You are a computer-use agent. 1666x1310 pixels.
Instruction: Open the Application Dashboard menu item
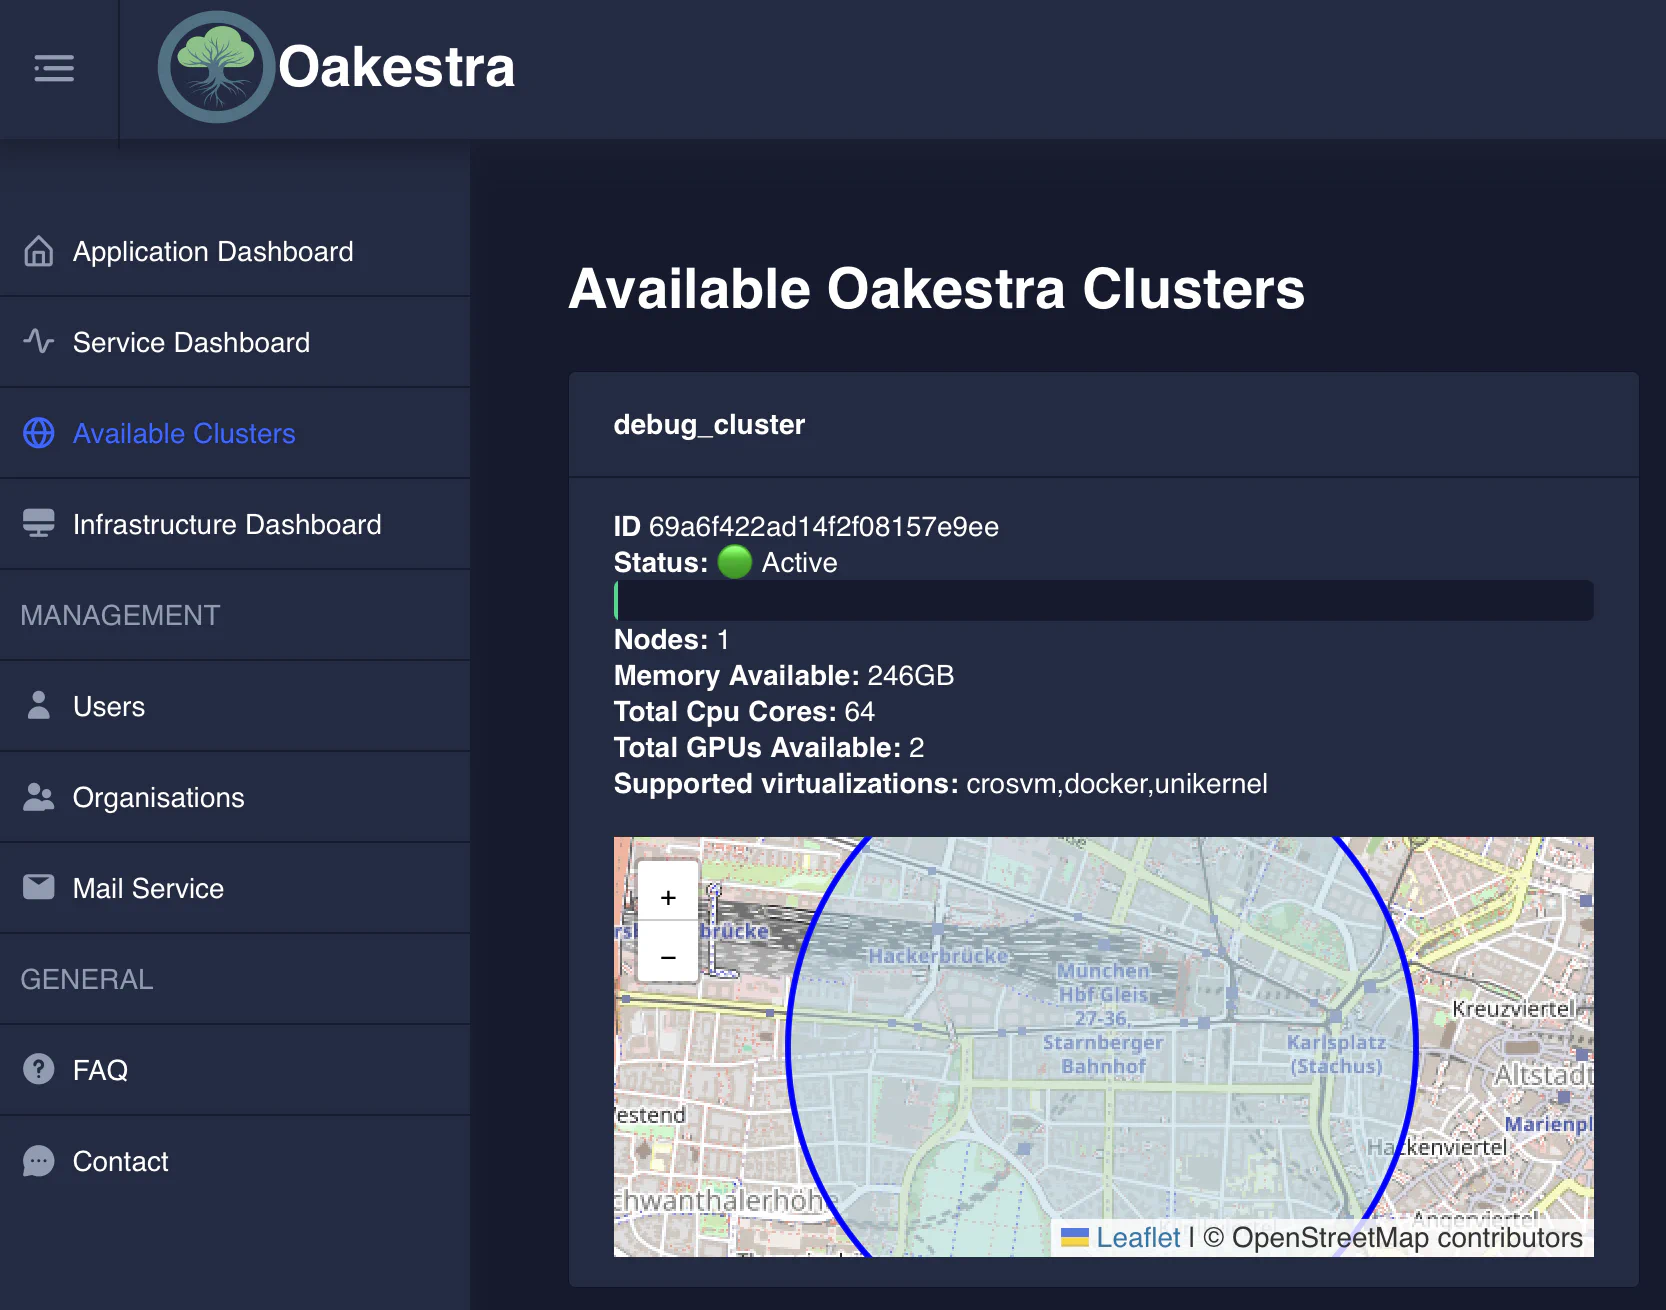point(213,251)
